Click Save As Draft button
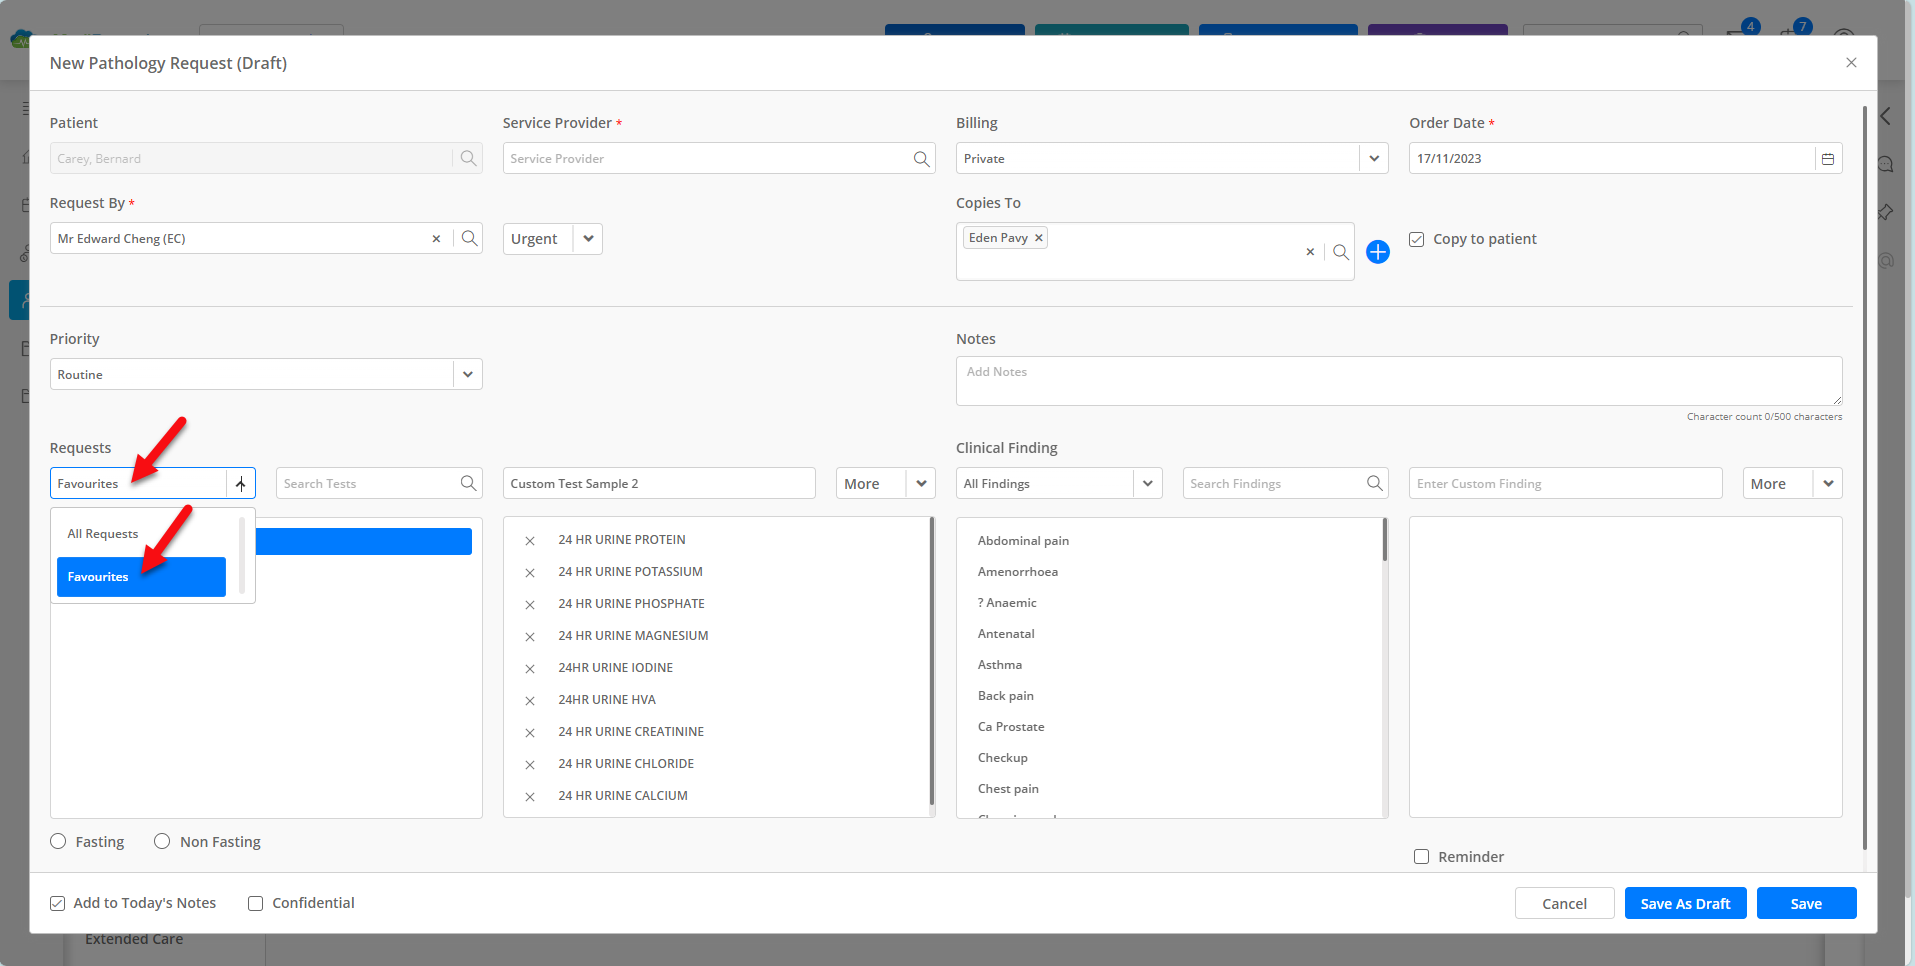 1685,903
